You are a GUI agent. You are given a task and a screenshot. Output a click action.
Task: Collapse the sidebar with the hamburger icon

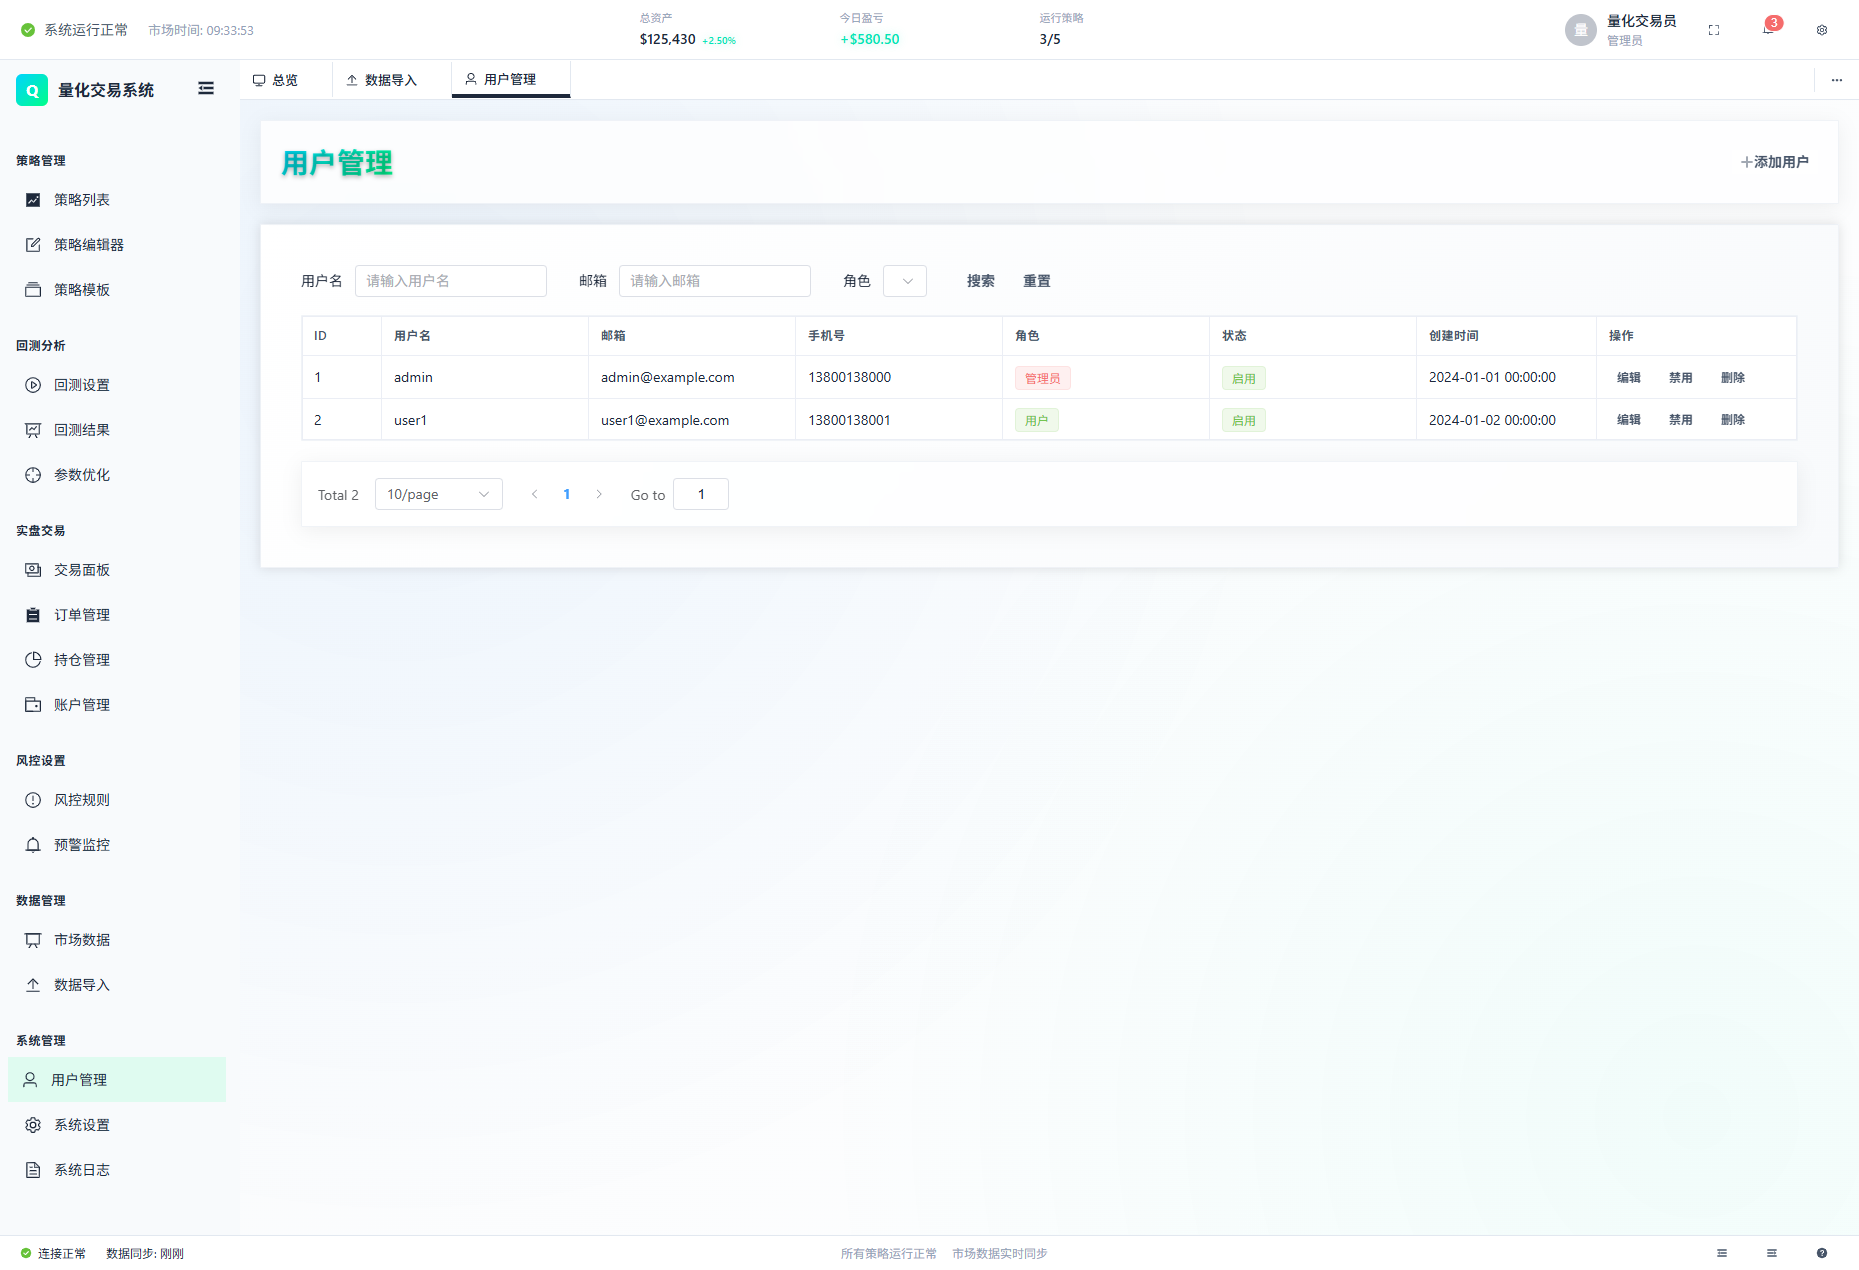coord(206,89)
